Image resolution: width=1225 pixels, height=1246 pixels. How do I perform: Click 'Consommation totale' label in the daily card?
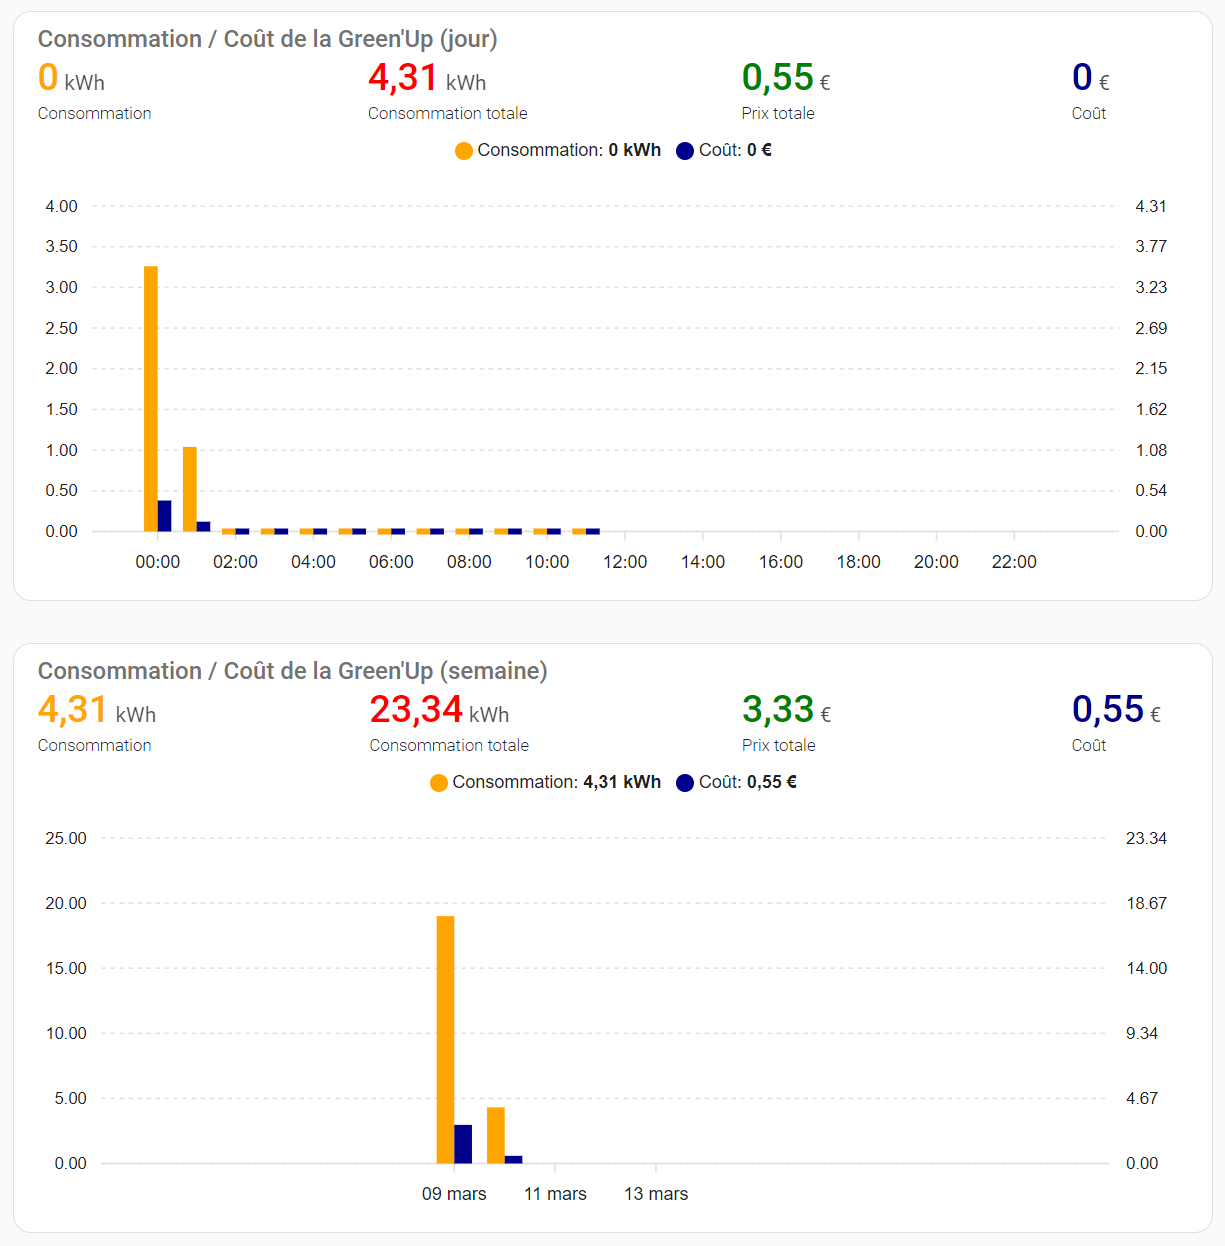pos(448,114)
